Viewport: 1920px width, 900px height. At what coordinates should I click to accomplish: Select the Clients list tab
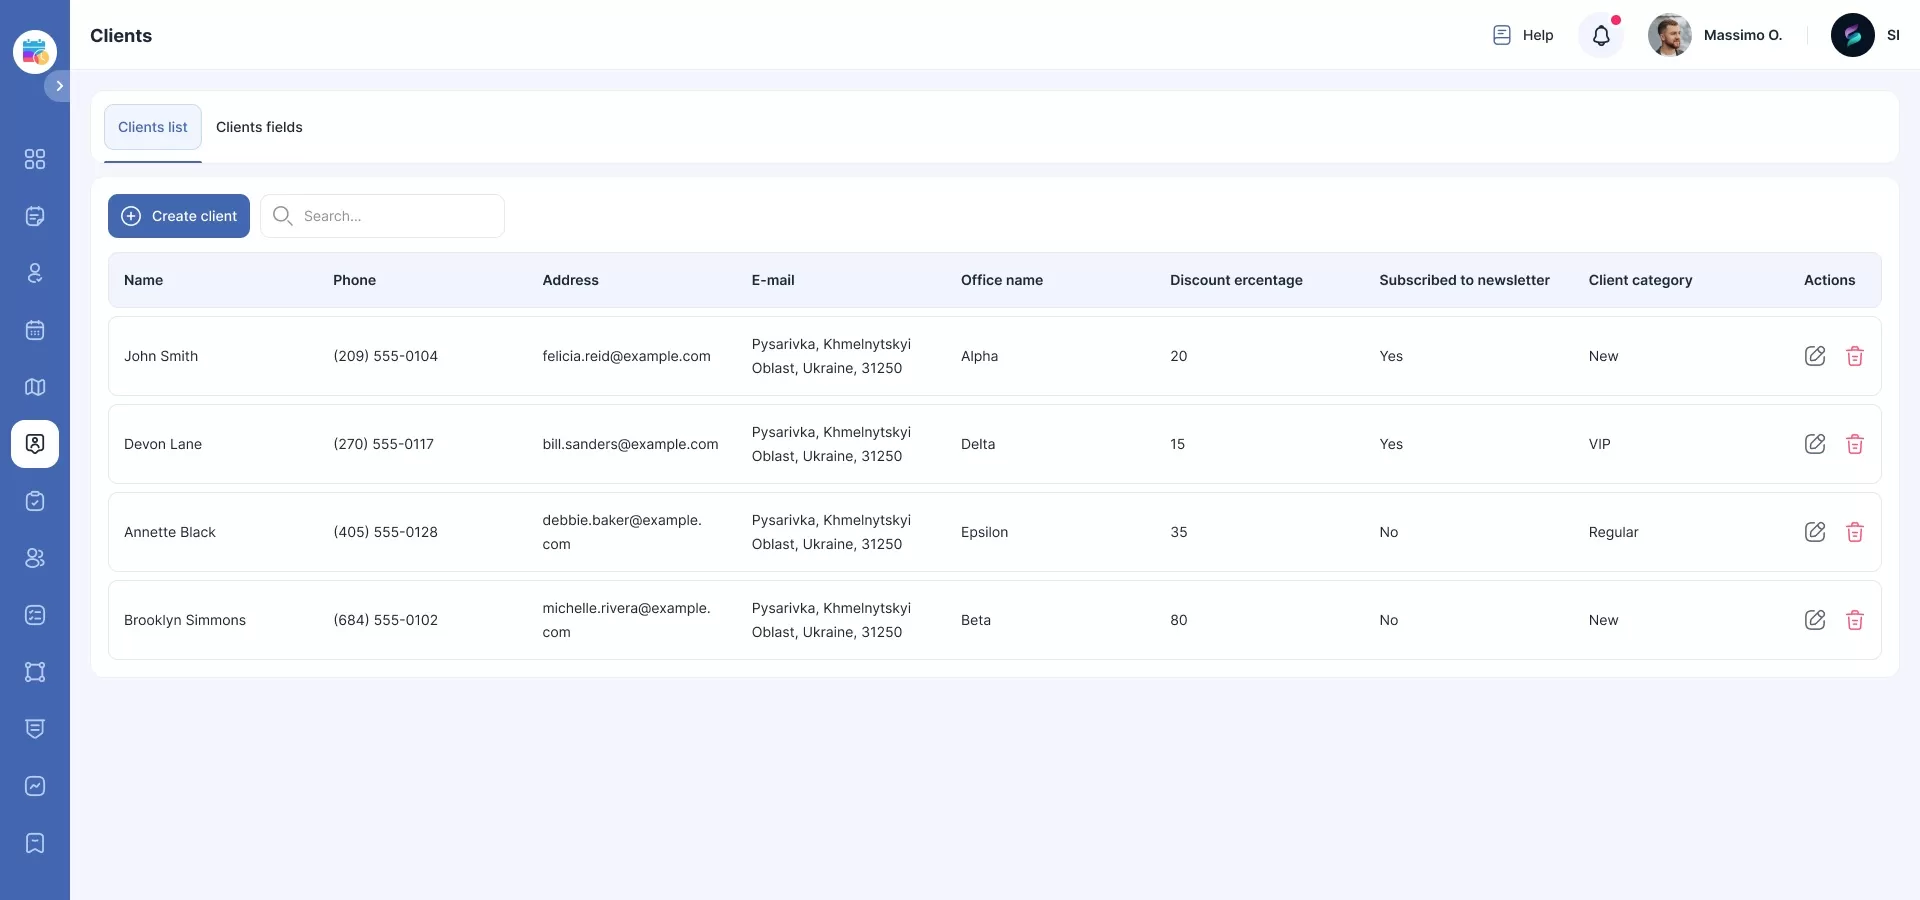[152, 127]
